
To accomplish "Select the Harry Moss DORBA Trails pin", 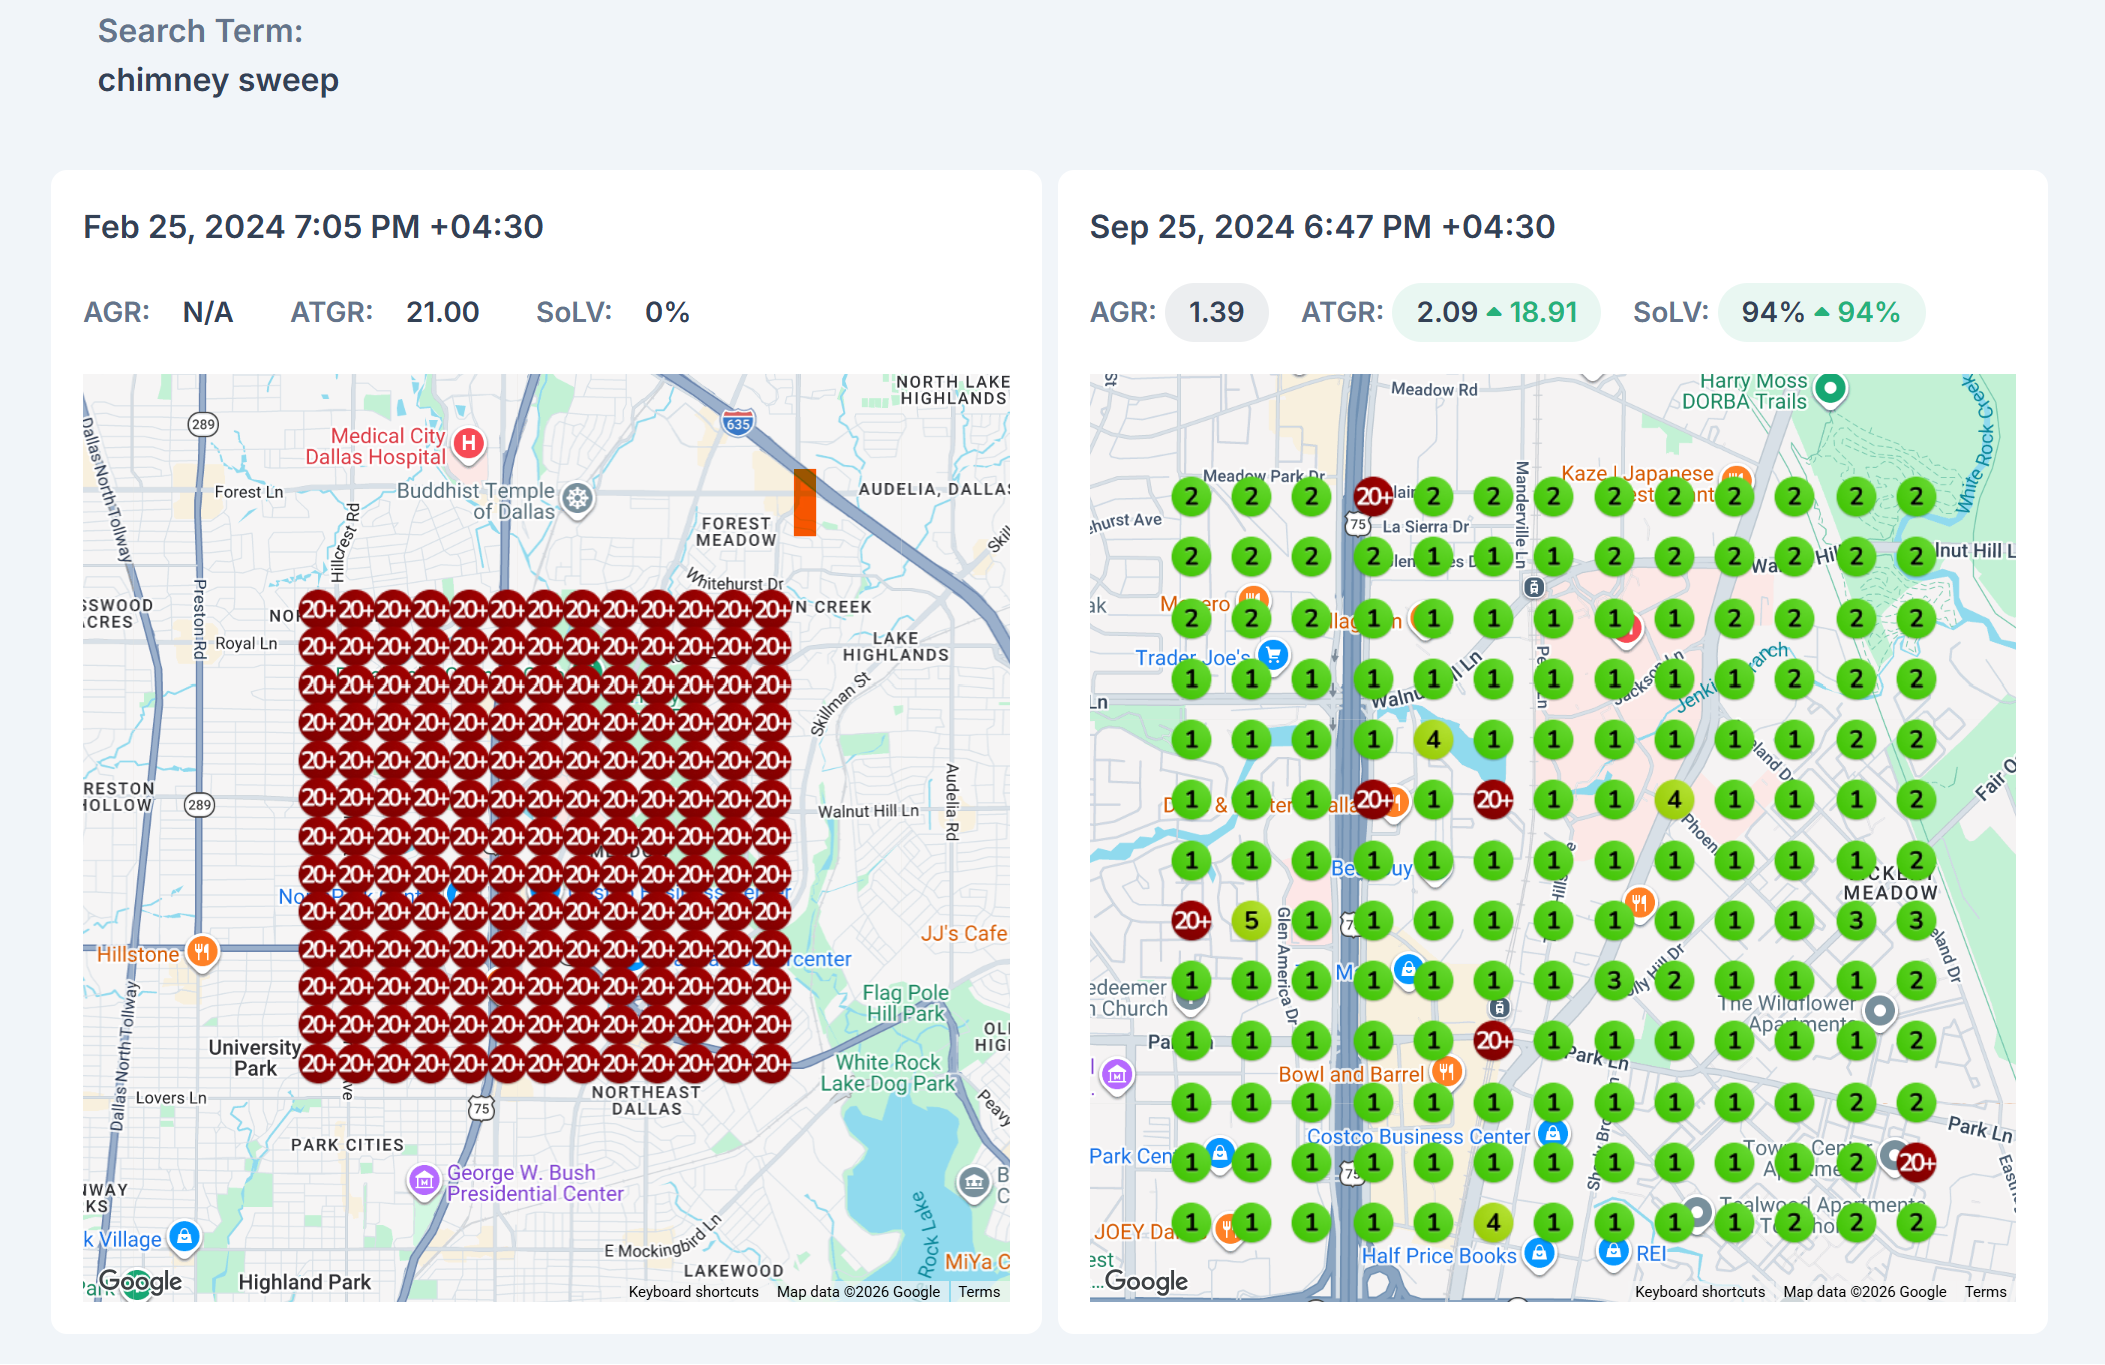I will [1830, 388].
